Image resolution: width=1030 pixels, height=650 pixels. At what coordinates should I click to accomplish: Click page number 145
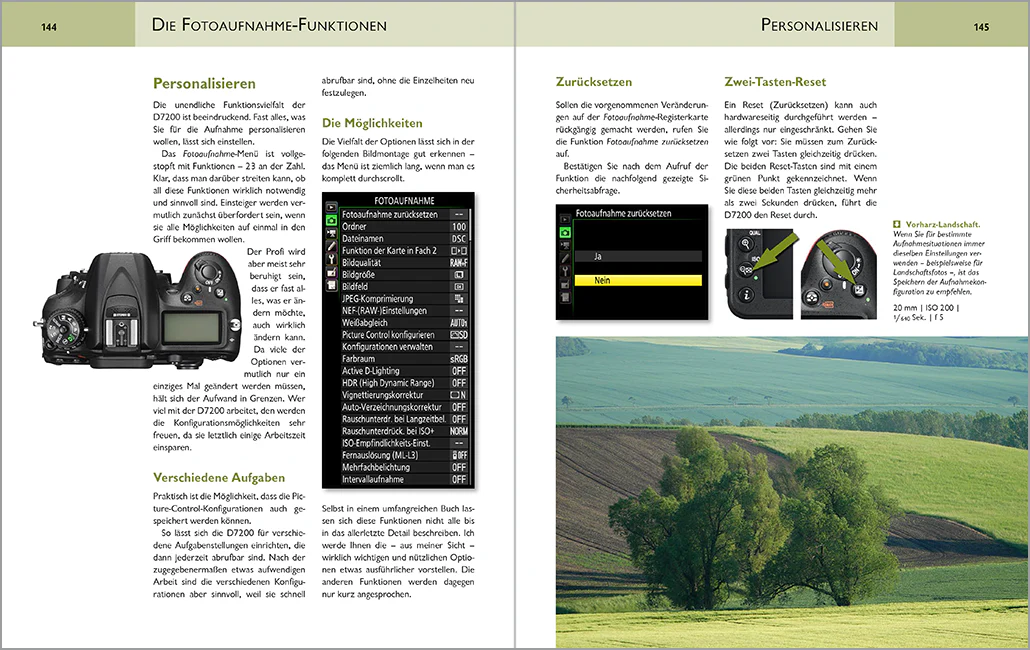pyautogui.click(x=981, y=27)
